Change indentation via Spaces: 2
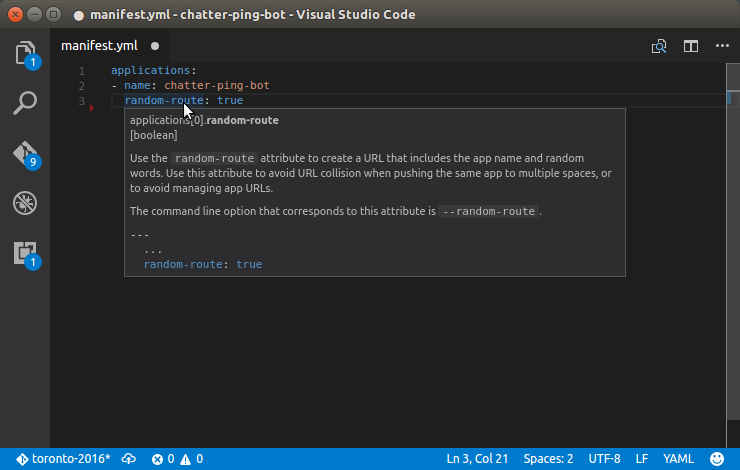Viewport: 740px width, 470px height. click(548, 459)
